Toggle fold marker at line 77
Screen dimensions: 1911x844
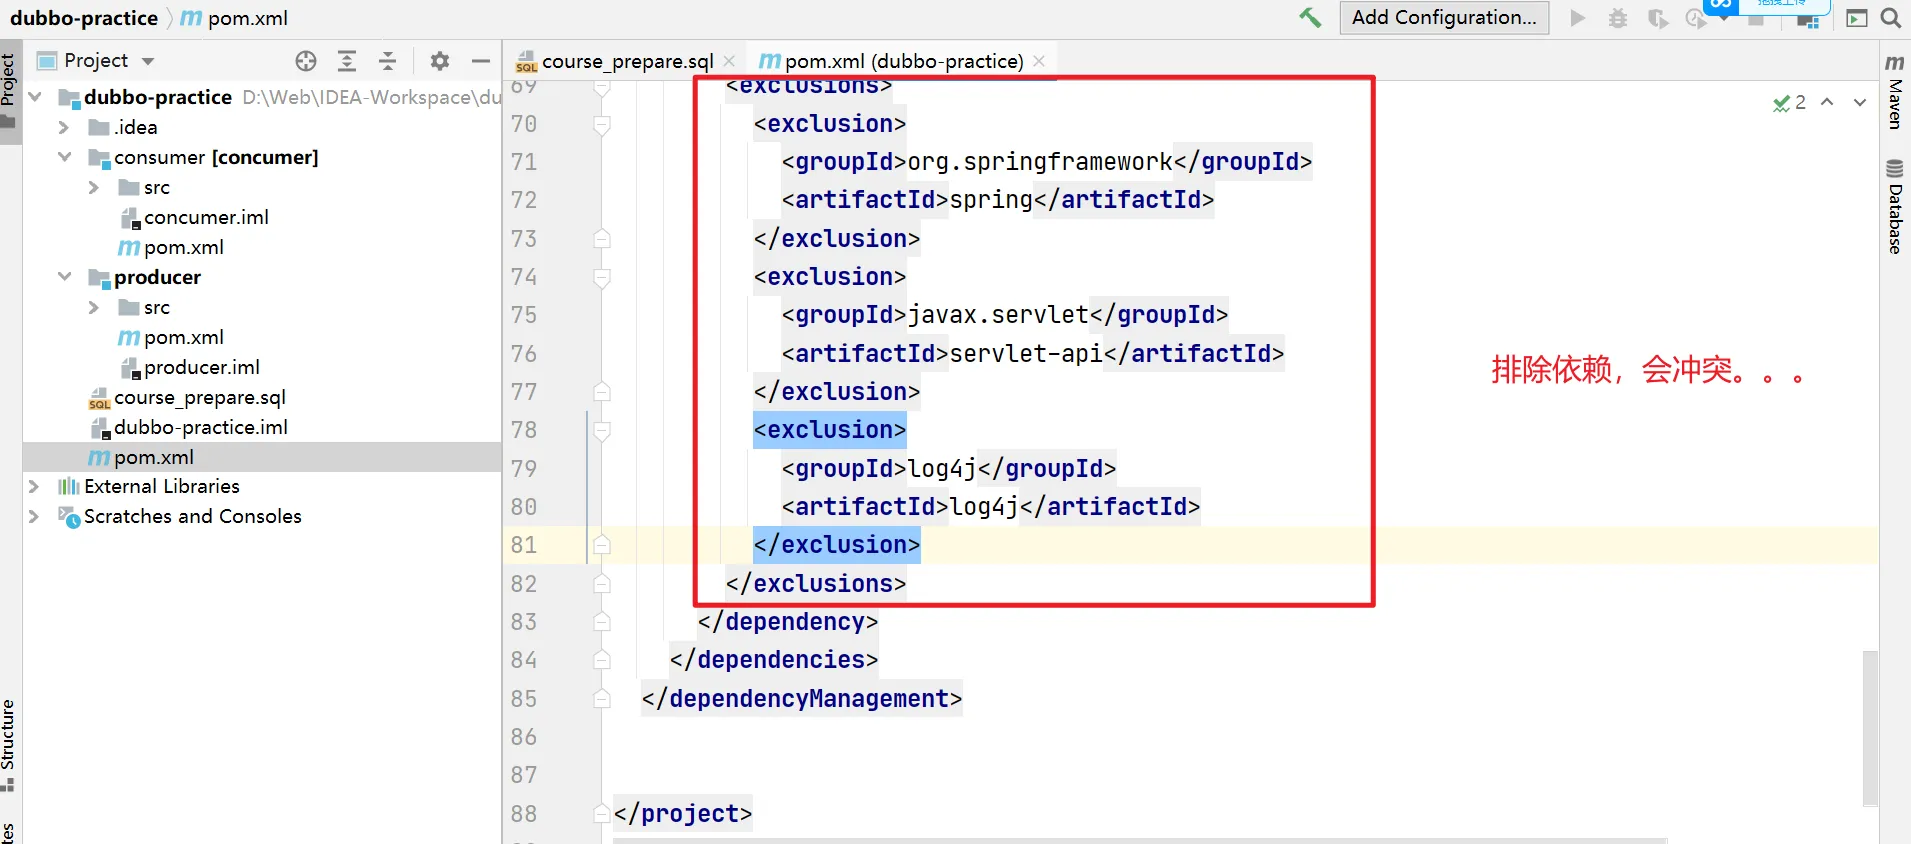click(x=602, y=392)
